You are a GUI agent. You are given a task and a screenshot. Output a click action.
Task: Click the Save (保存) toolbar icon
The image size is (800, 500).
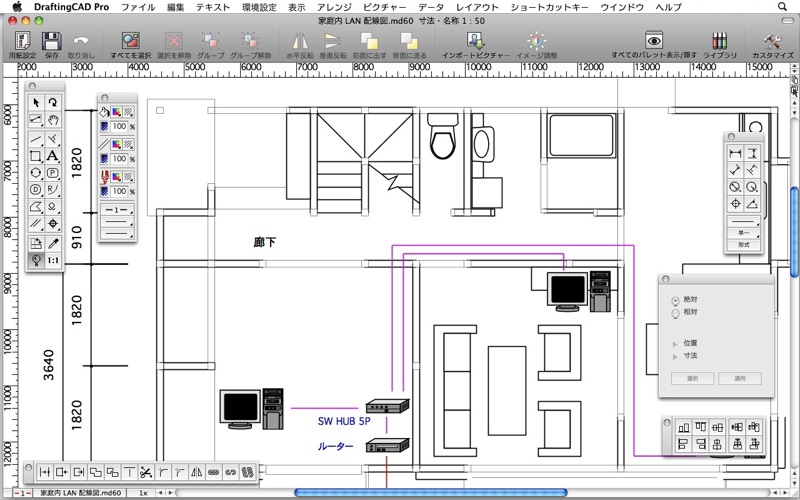[x=50, y=43]
